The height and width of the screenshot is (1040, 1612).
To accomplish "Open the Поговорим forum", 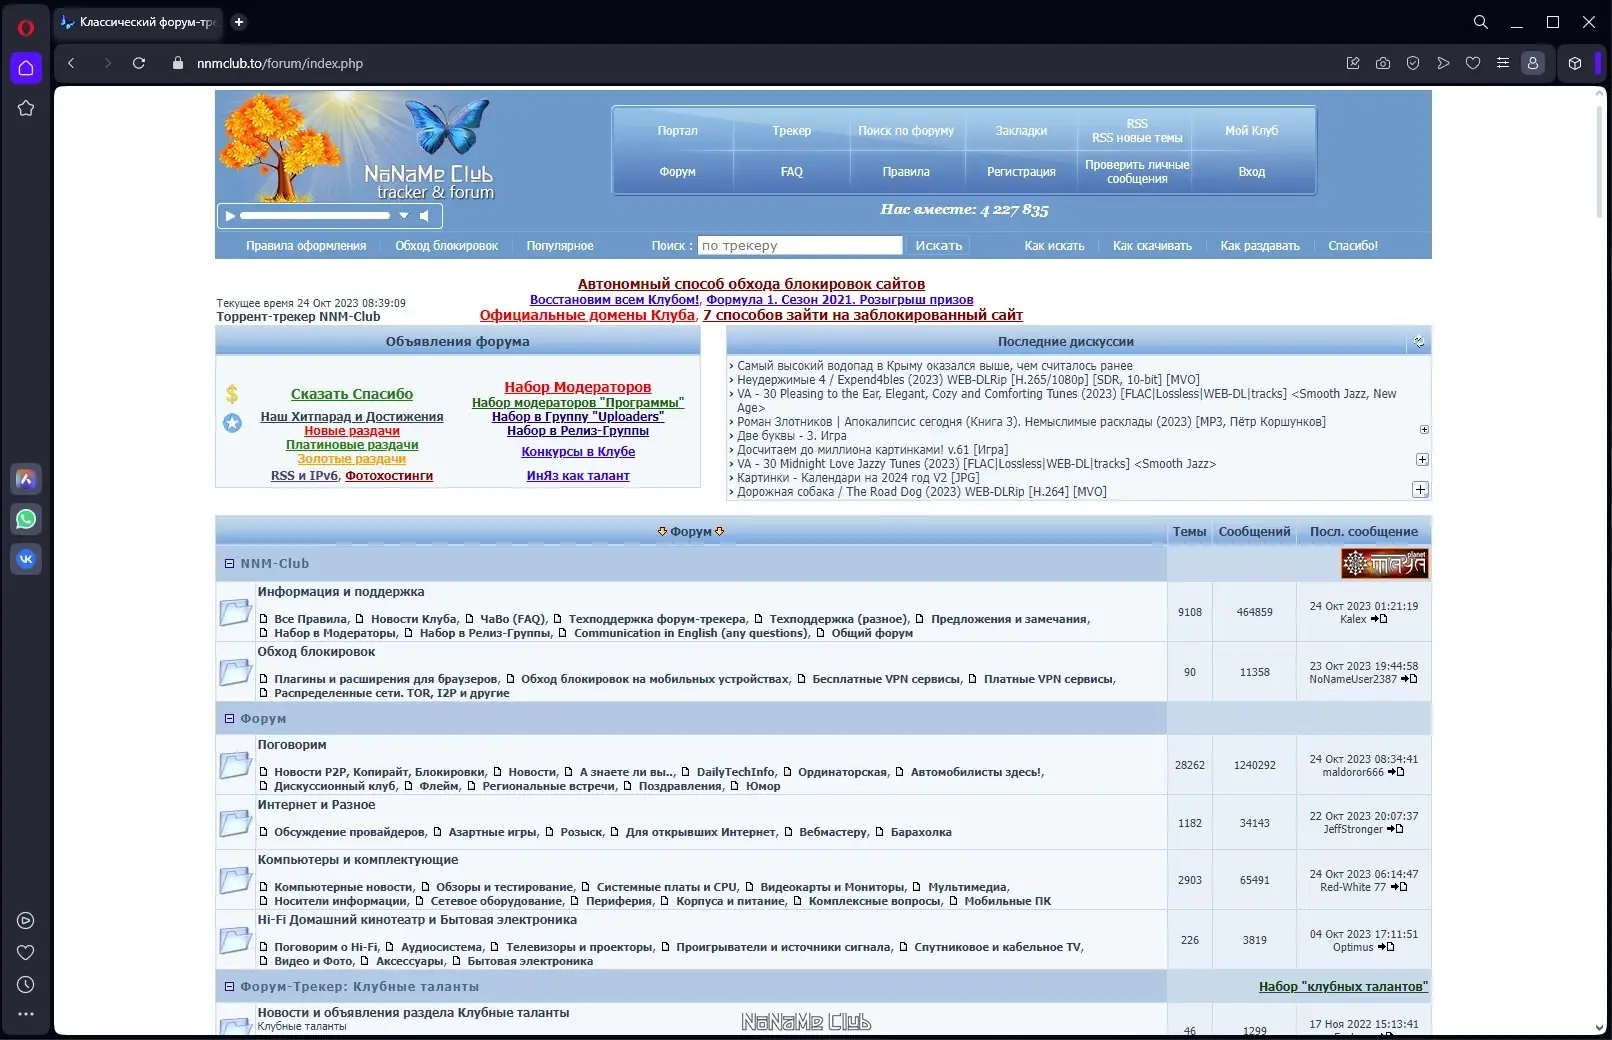I will (x=292, y=745).
